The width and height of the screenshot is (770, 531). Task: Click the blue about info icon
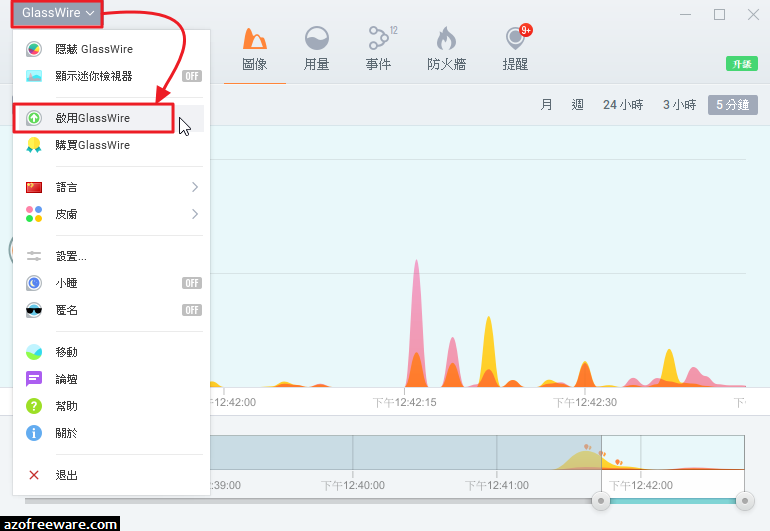tap(34, 433)
